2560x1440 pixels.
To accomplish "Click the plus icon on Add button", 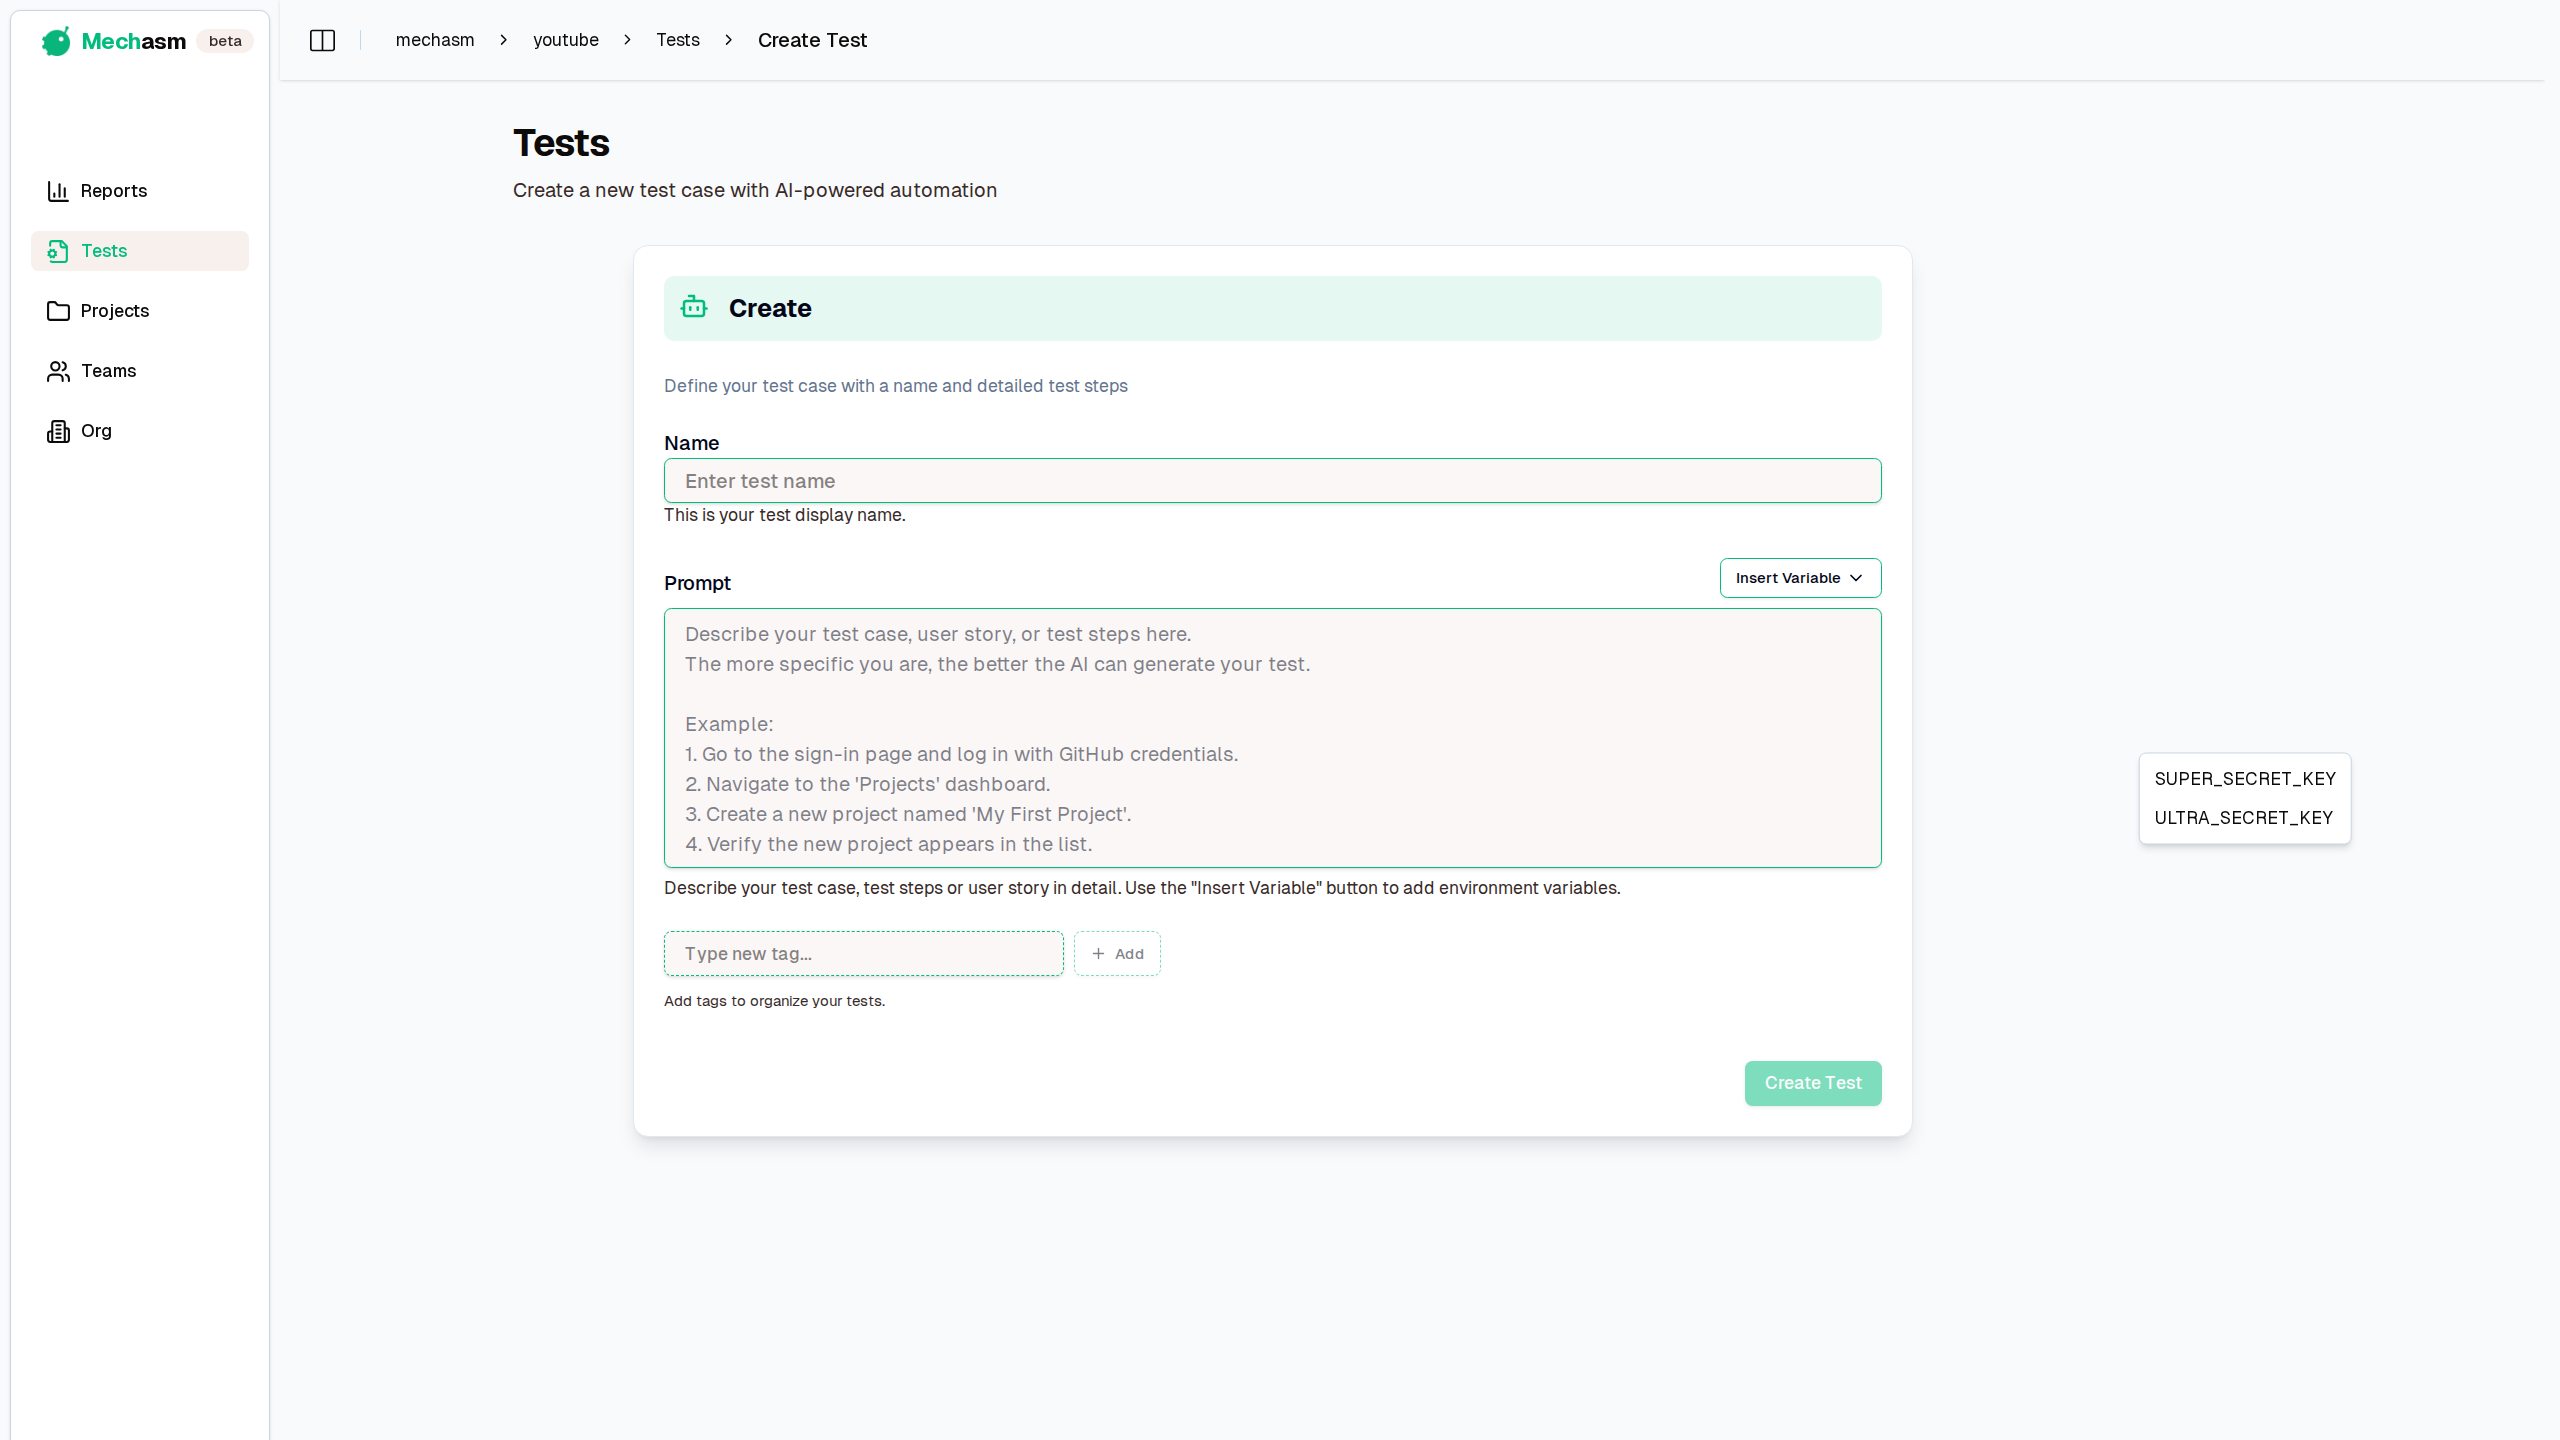I will (1098, 954).
